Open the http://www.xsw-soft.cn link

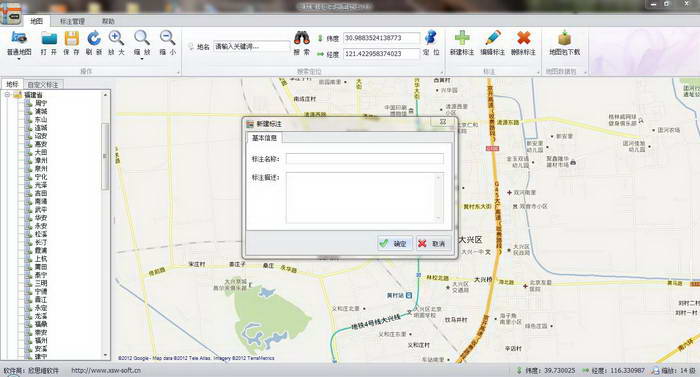pos(106,370)
